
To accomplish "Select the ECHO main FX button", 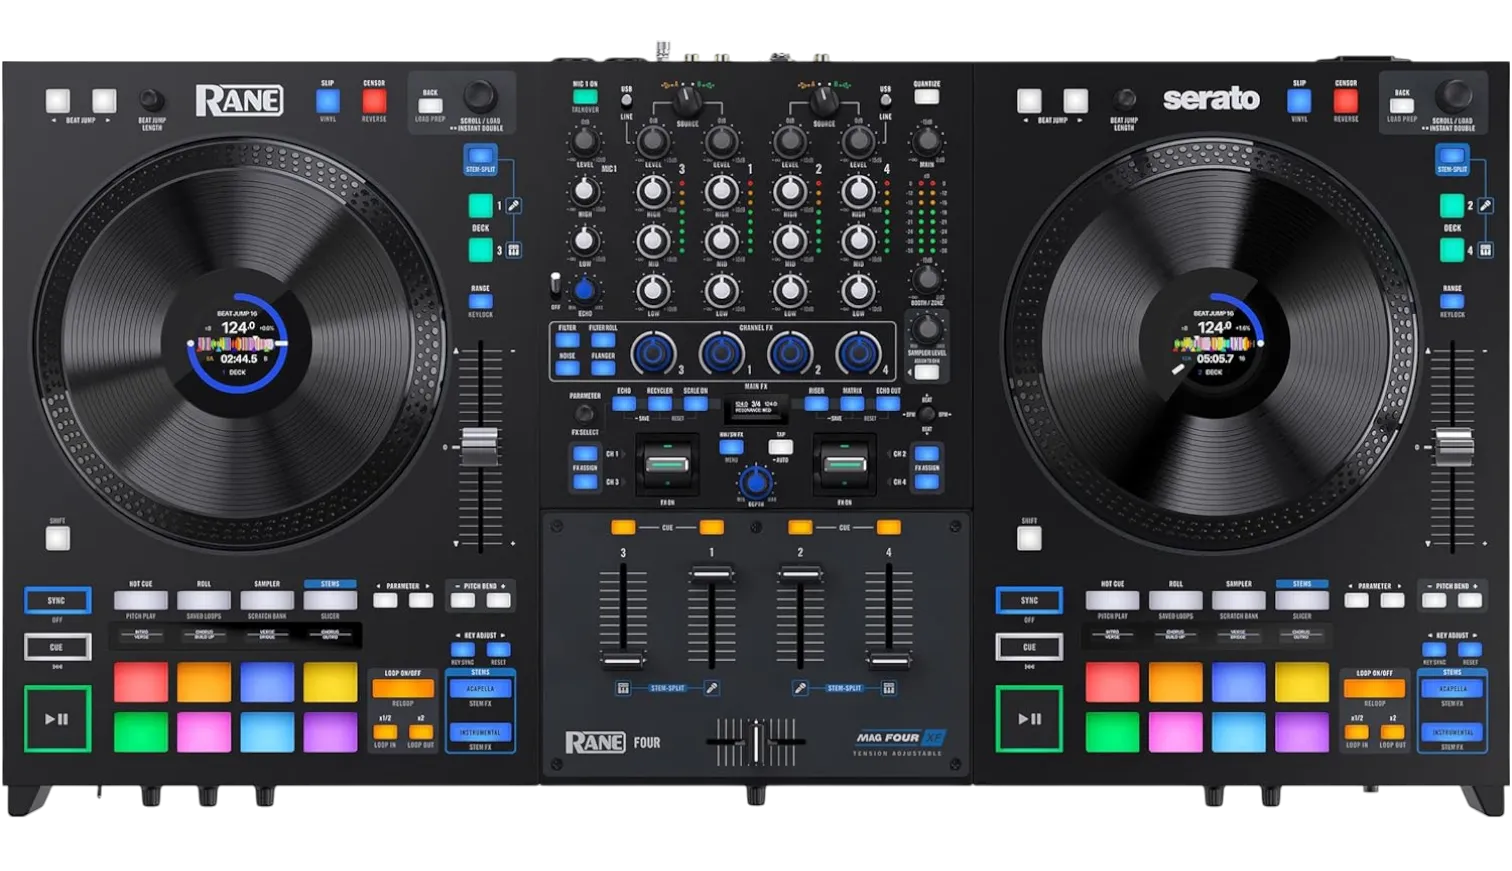I will pos(624,404).
